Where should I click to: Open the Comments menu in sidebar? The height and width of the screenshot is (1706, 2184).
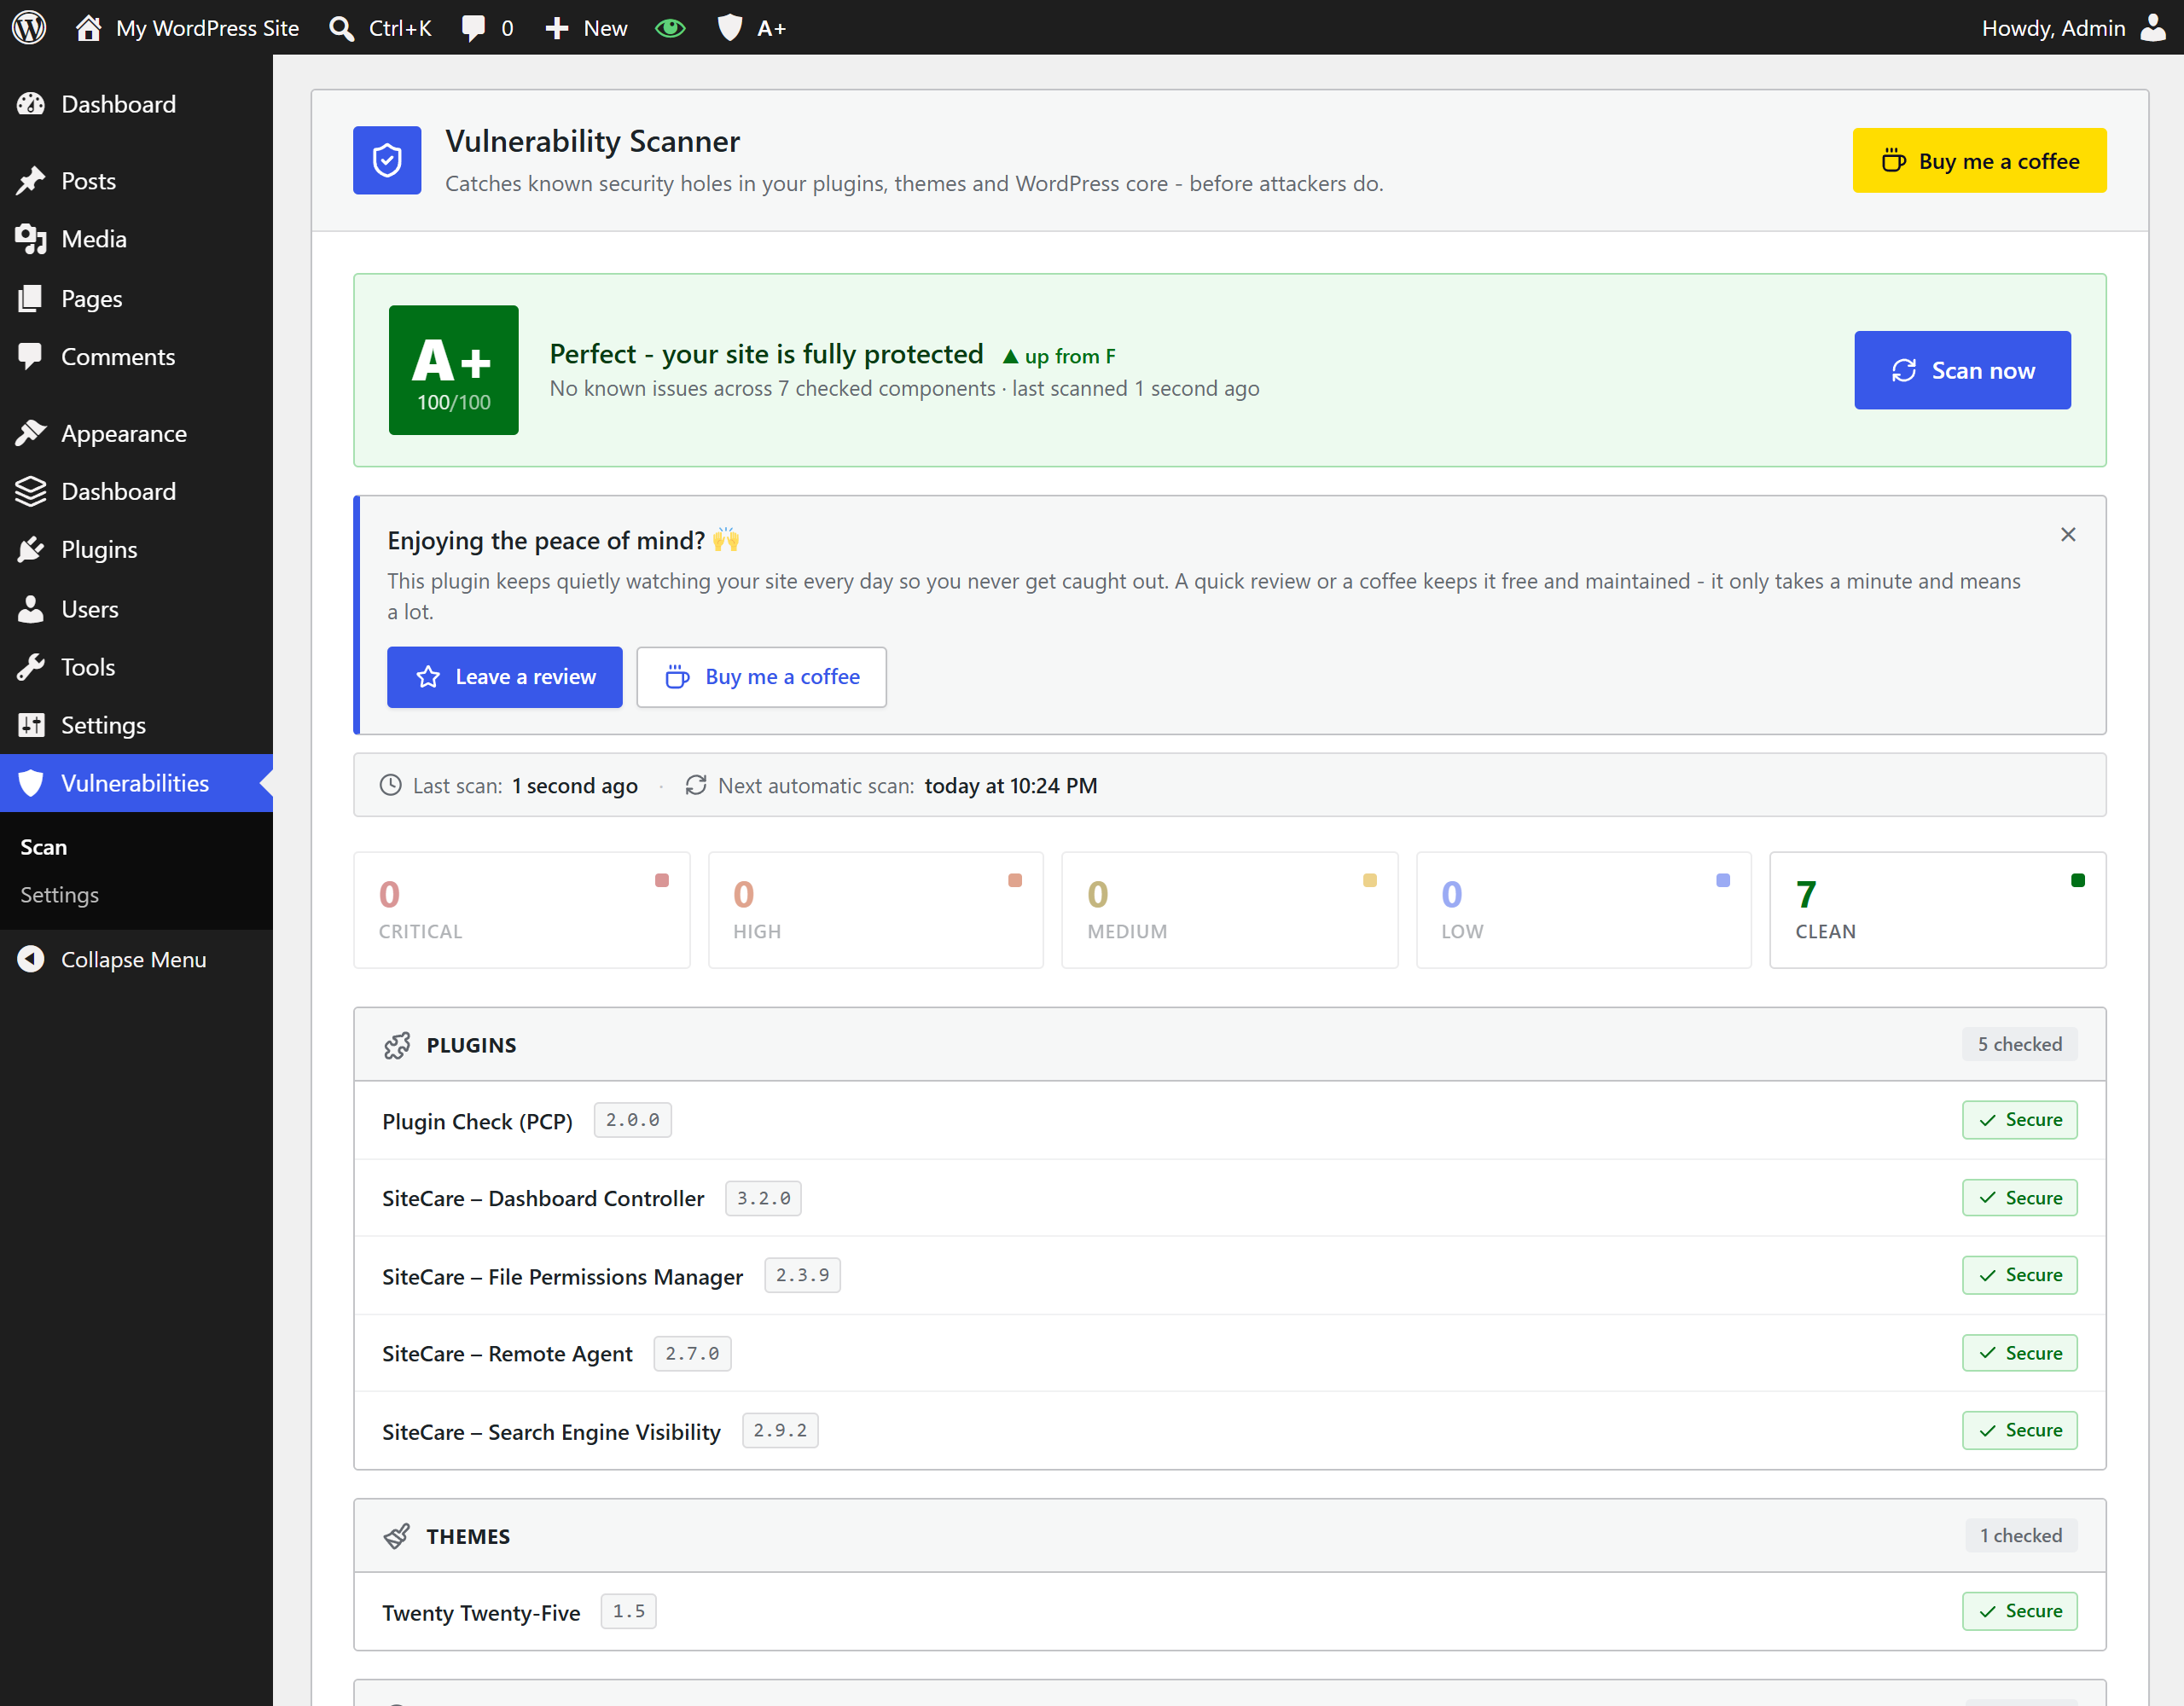pos(136,357)
